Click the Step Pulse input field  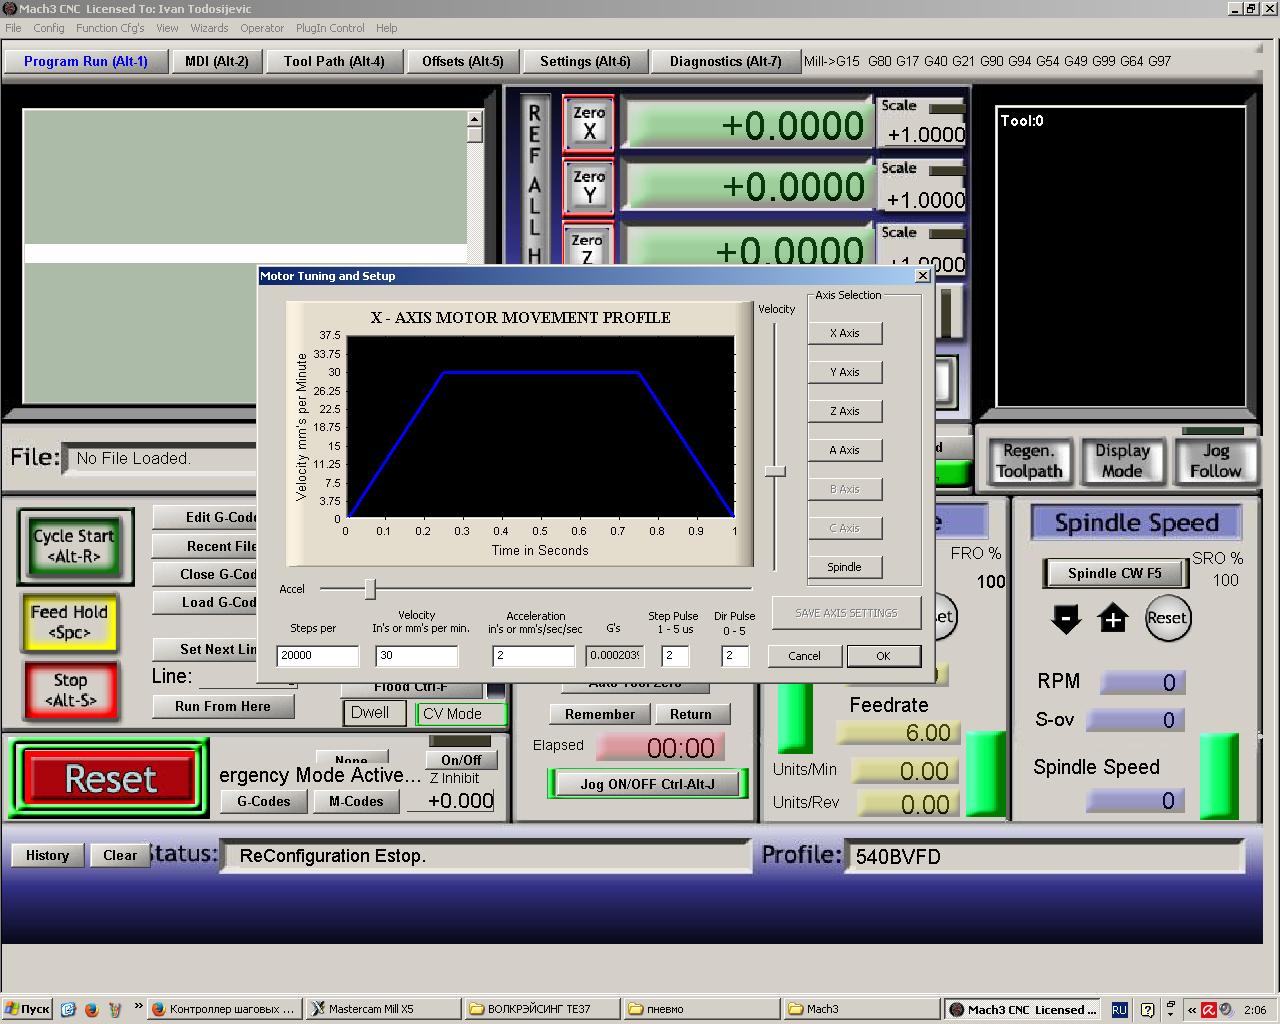(675, 655)
